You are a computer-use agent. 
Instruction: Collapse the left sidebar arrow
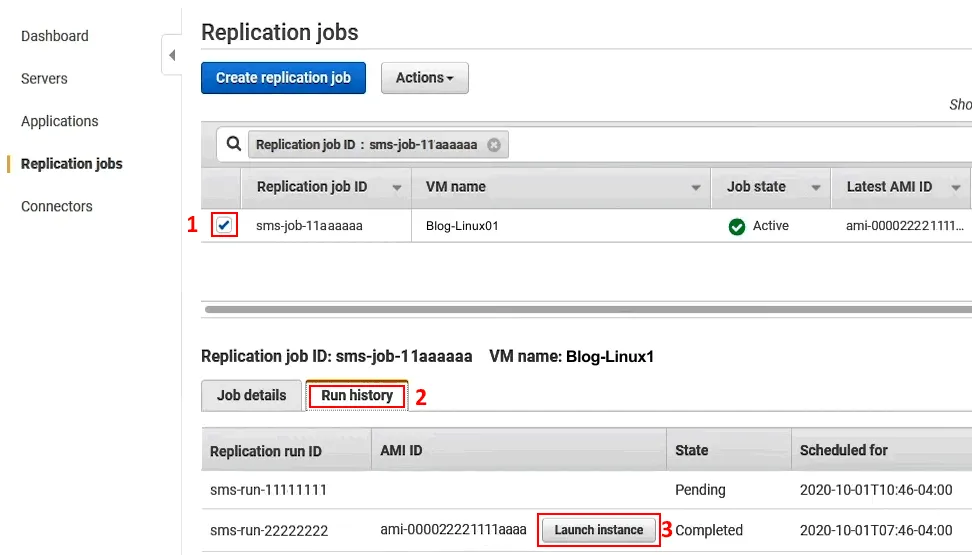coord(171,55)
